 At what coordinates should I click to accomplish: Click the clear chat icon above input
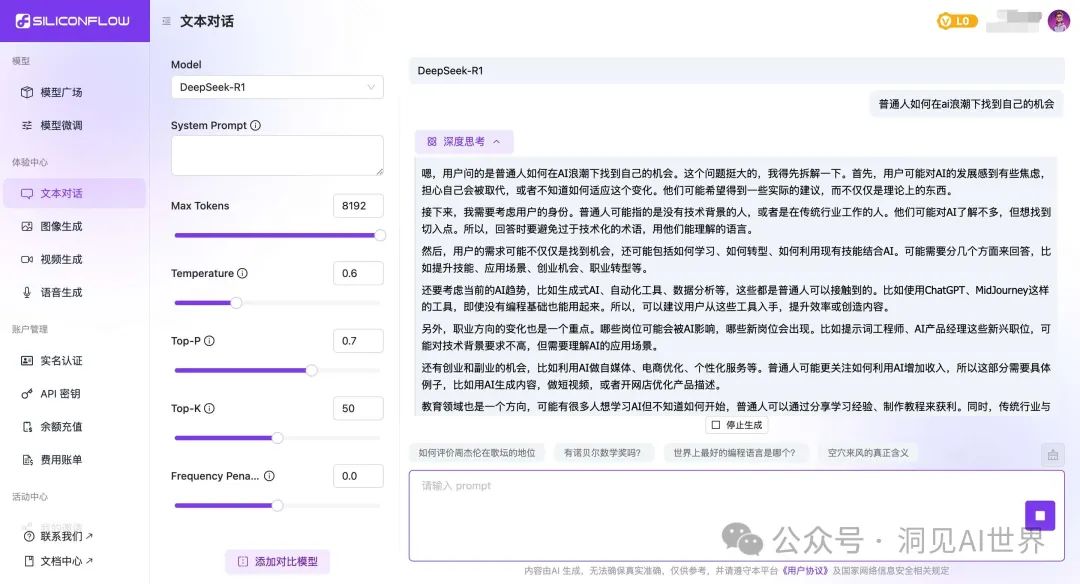(1052, 454)
